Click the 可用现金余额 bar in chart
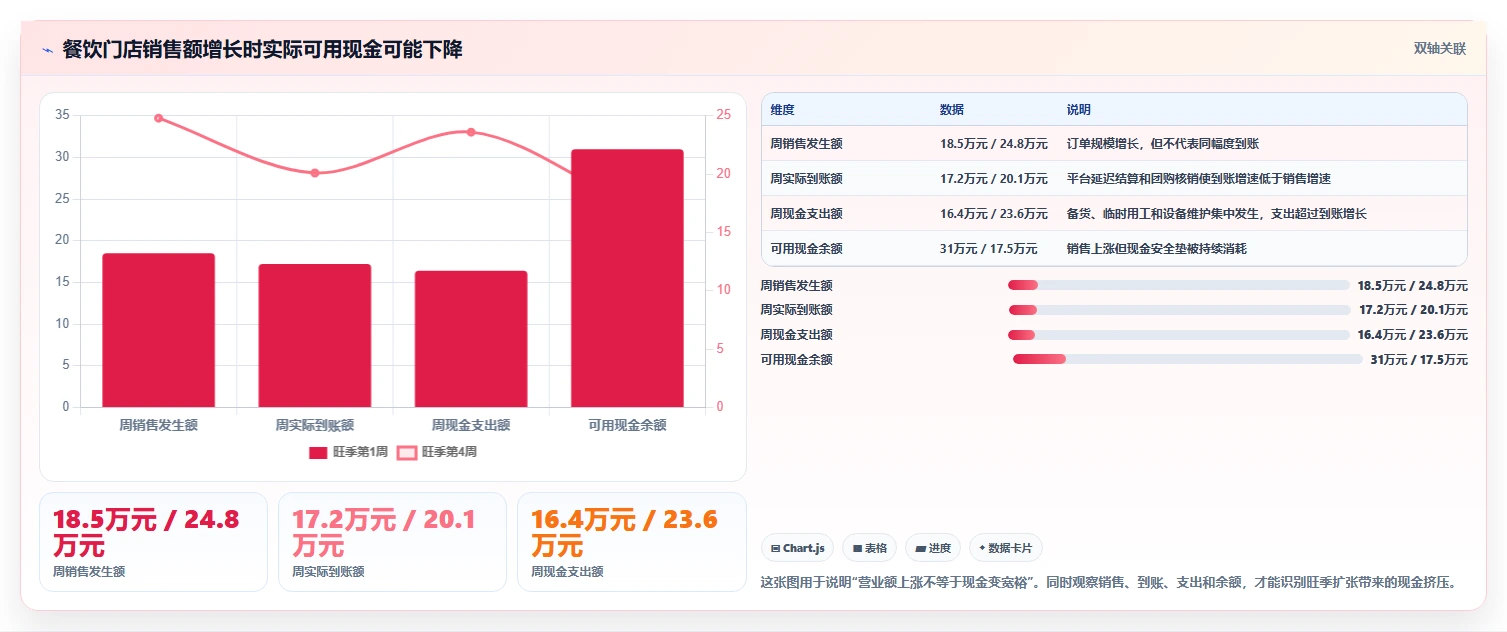 pos(627,278)
